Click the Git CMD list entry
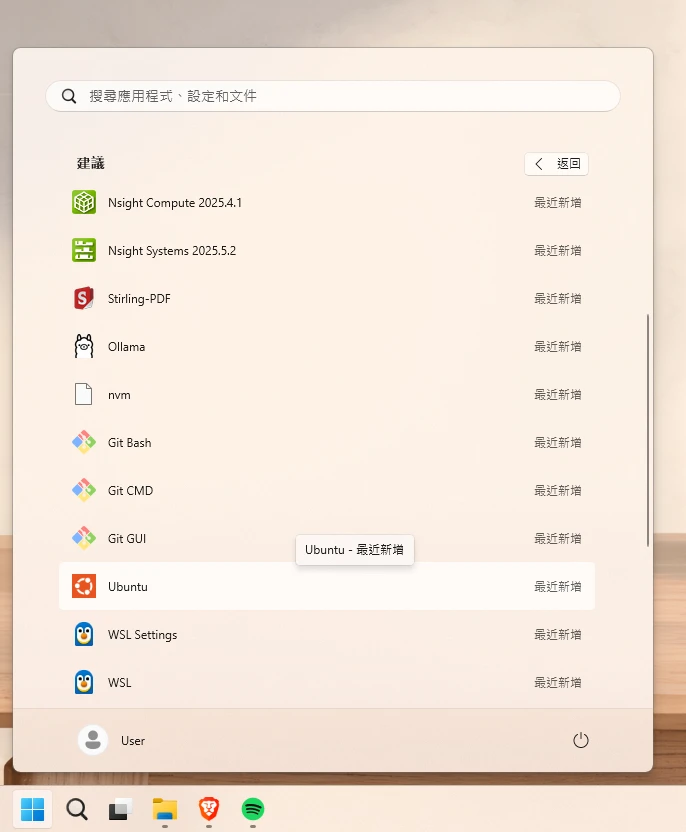Viewport: 686px width, 832px height. [x=326, y=490]
